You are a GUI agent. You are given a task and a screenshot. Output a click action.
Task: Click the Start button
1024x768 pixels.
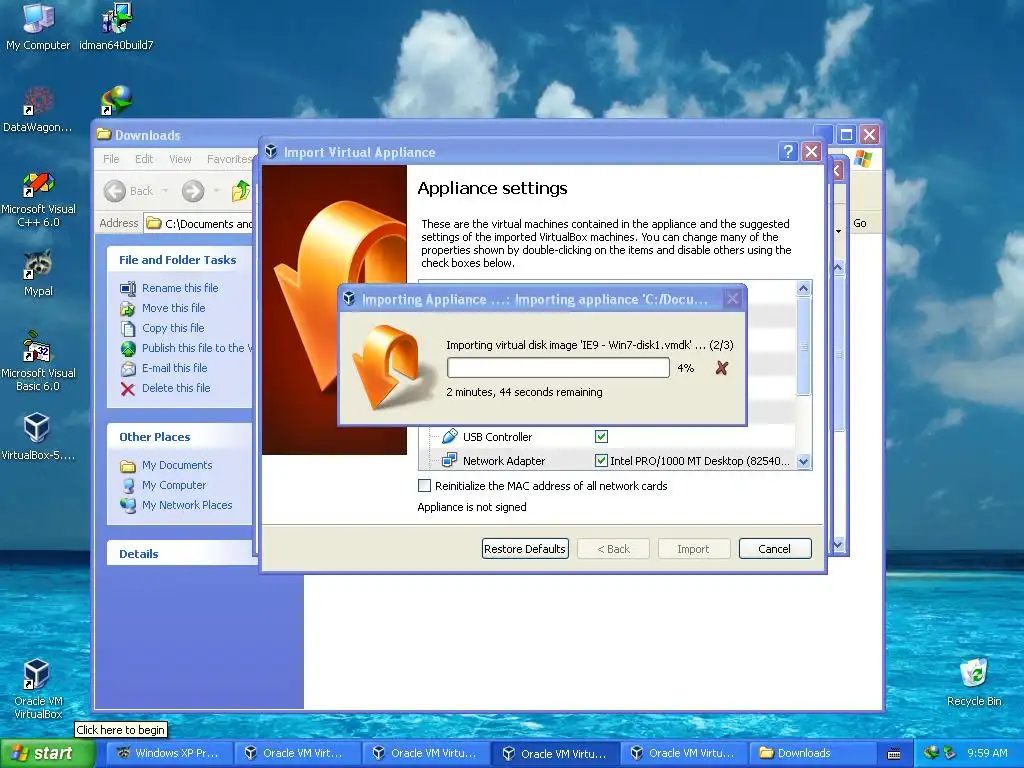48,753
